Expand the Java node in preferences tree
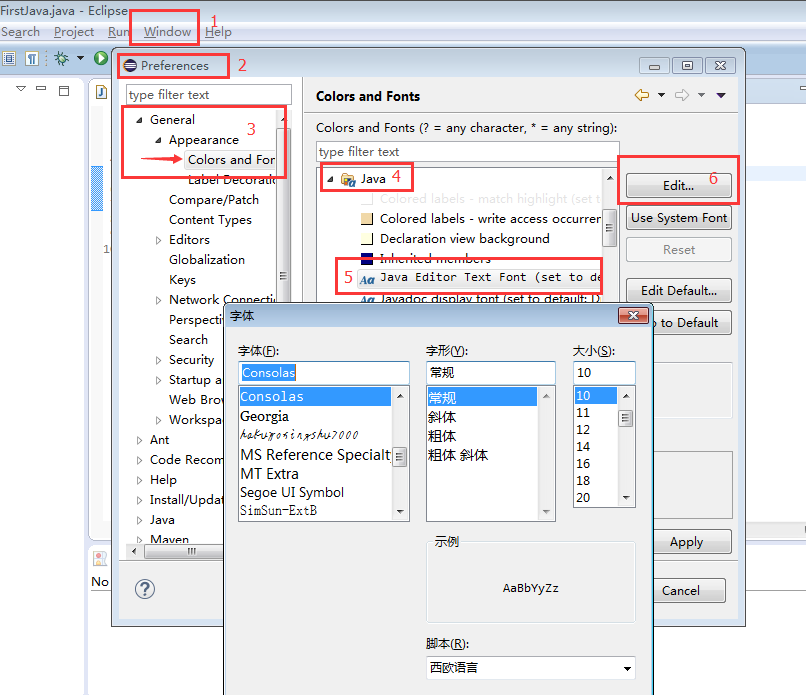 tap(139, 520)
